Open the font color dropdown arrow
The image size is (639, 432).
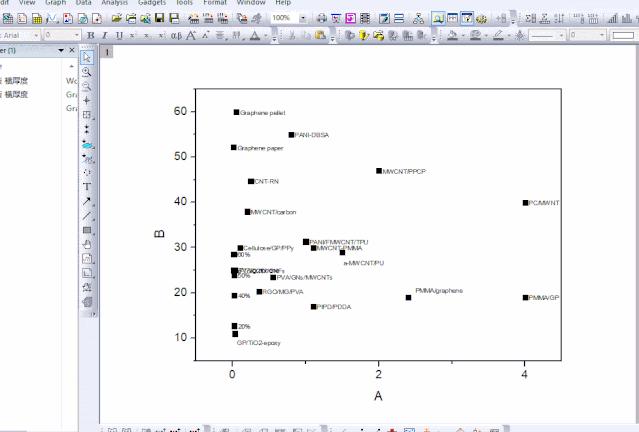point(265,36)
